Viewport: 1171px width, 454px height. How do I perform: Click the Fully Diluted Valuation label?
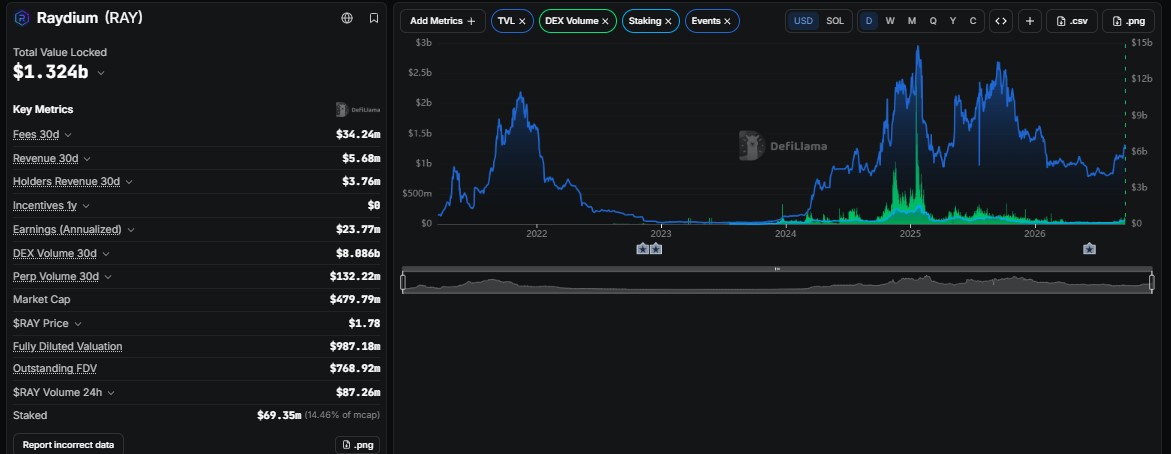pyautogui.click(x=67, y=346)
